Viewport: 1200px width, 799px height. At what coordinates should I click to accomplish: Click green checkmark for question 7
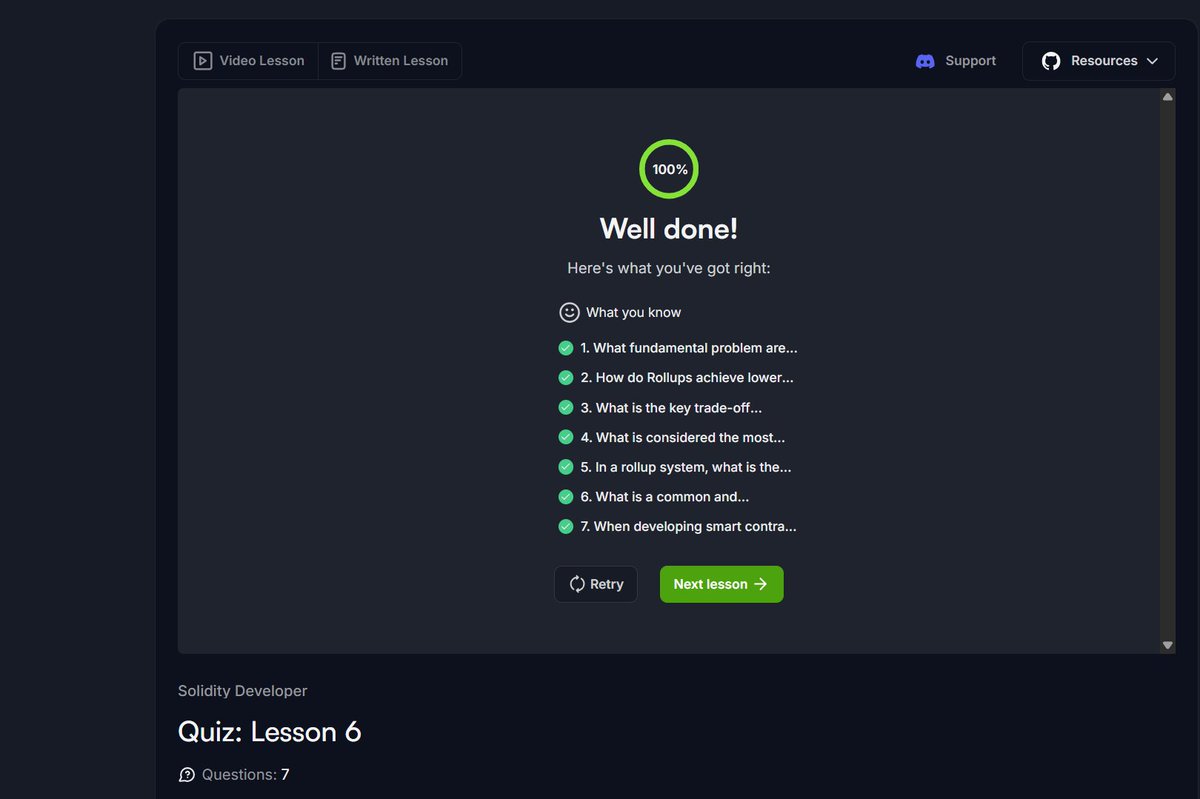click(x=566, y=526)
